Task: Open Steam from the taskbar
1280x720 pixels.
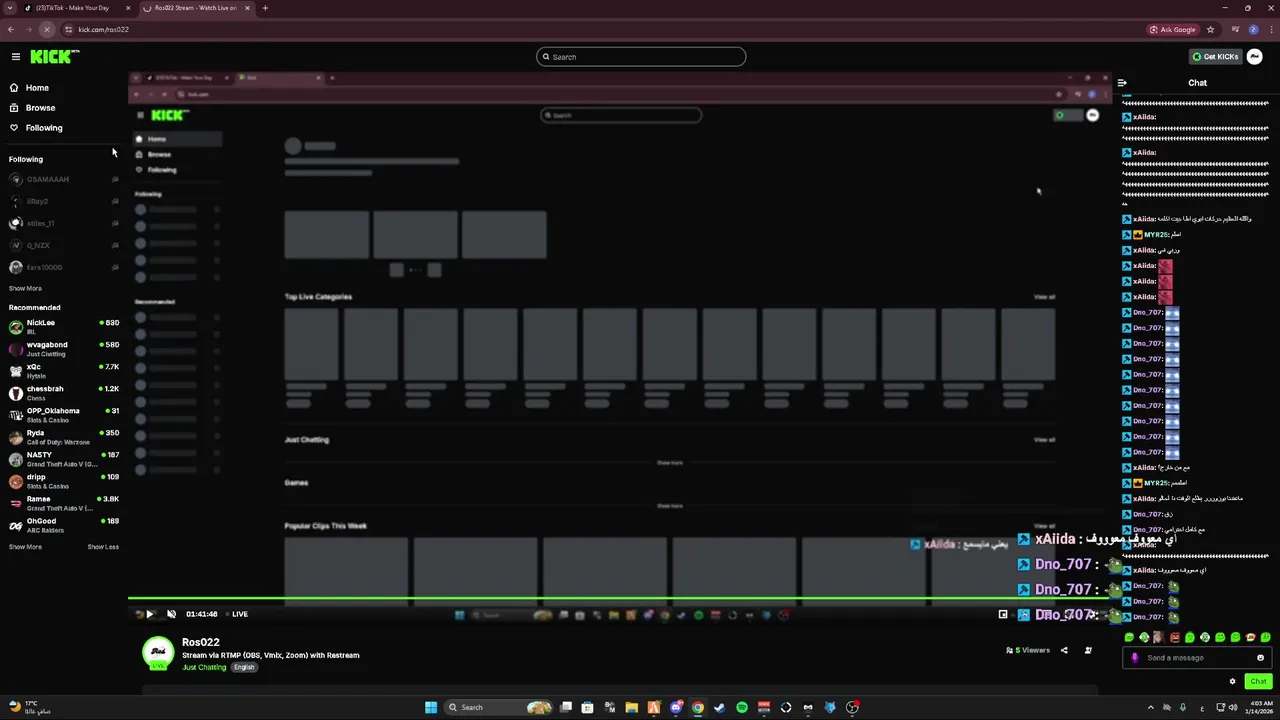Action: point(719,707)
